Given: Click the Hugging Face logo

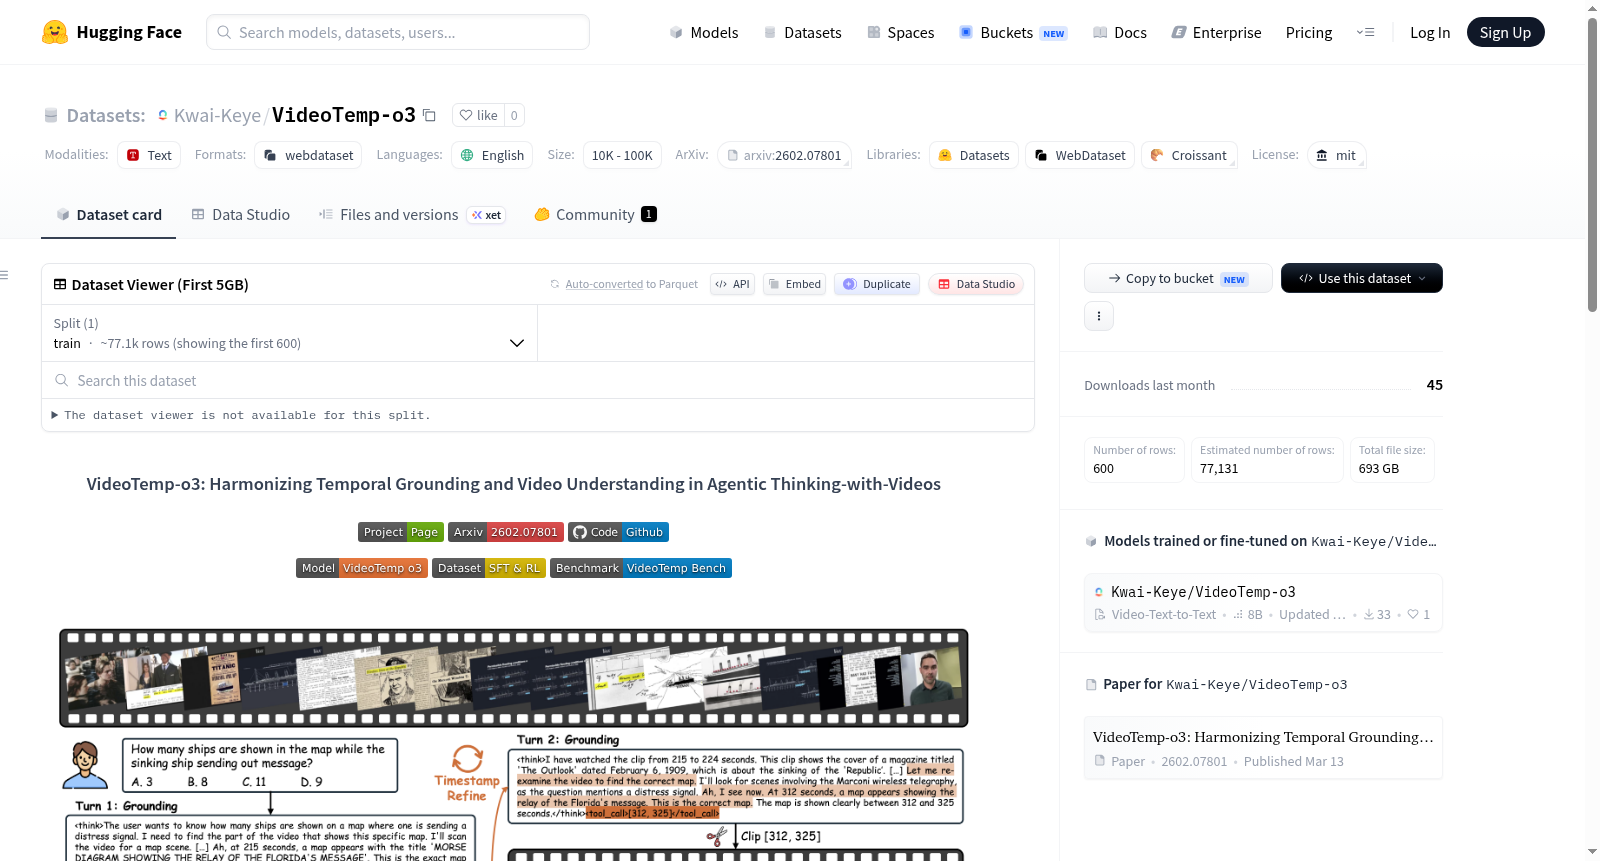Looking at the screenshot, I should 112,32.
